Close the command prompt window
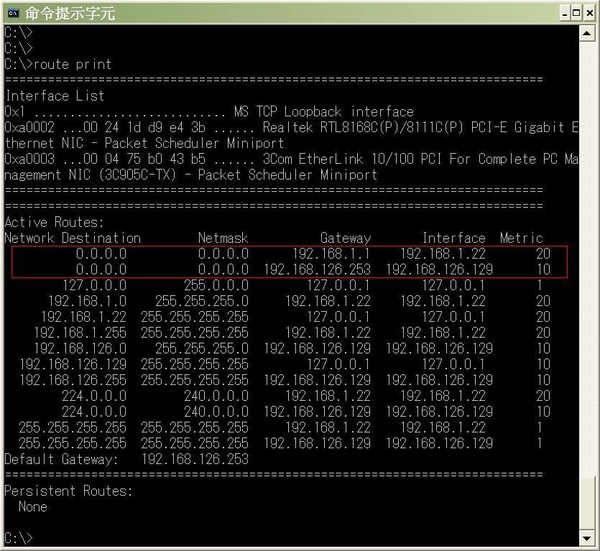The image size is (600, 551). [590, 13]
